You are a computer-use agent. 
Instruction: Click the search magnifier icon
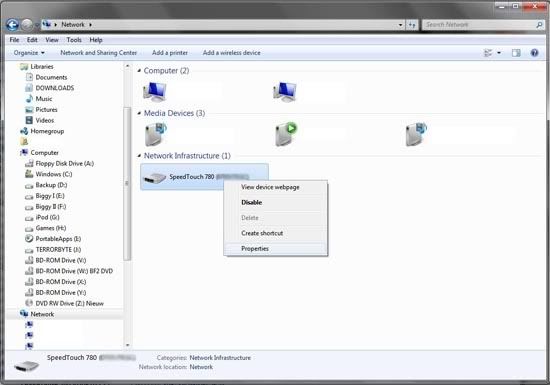click(x=539, y=25)
